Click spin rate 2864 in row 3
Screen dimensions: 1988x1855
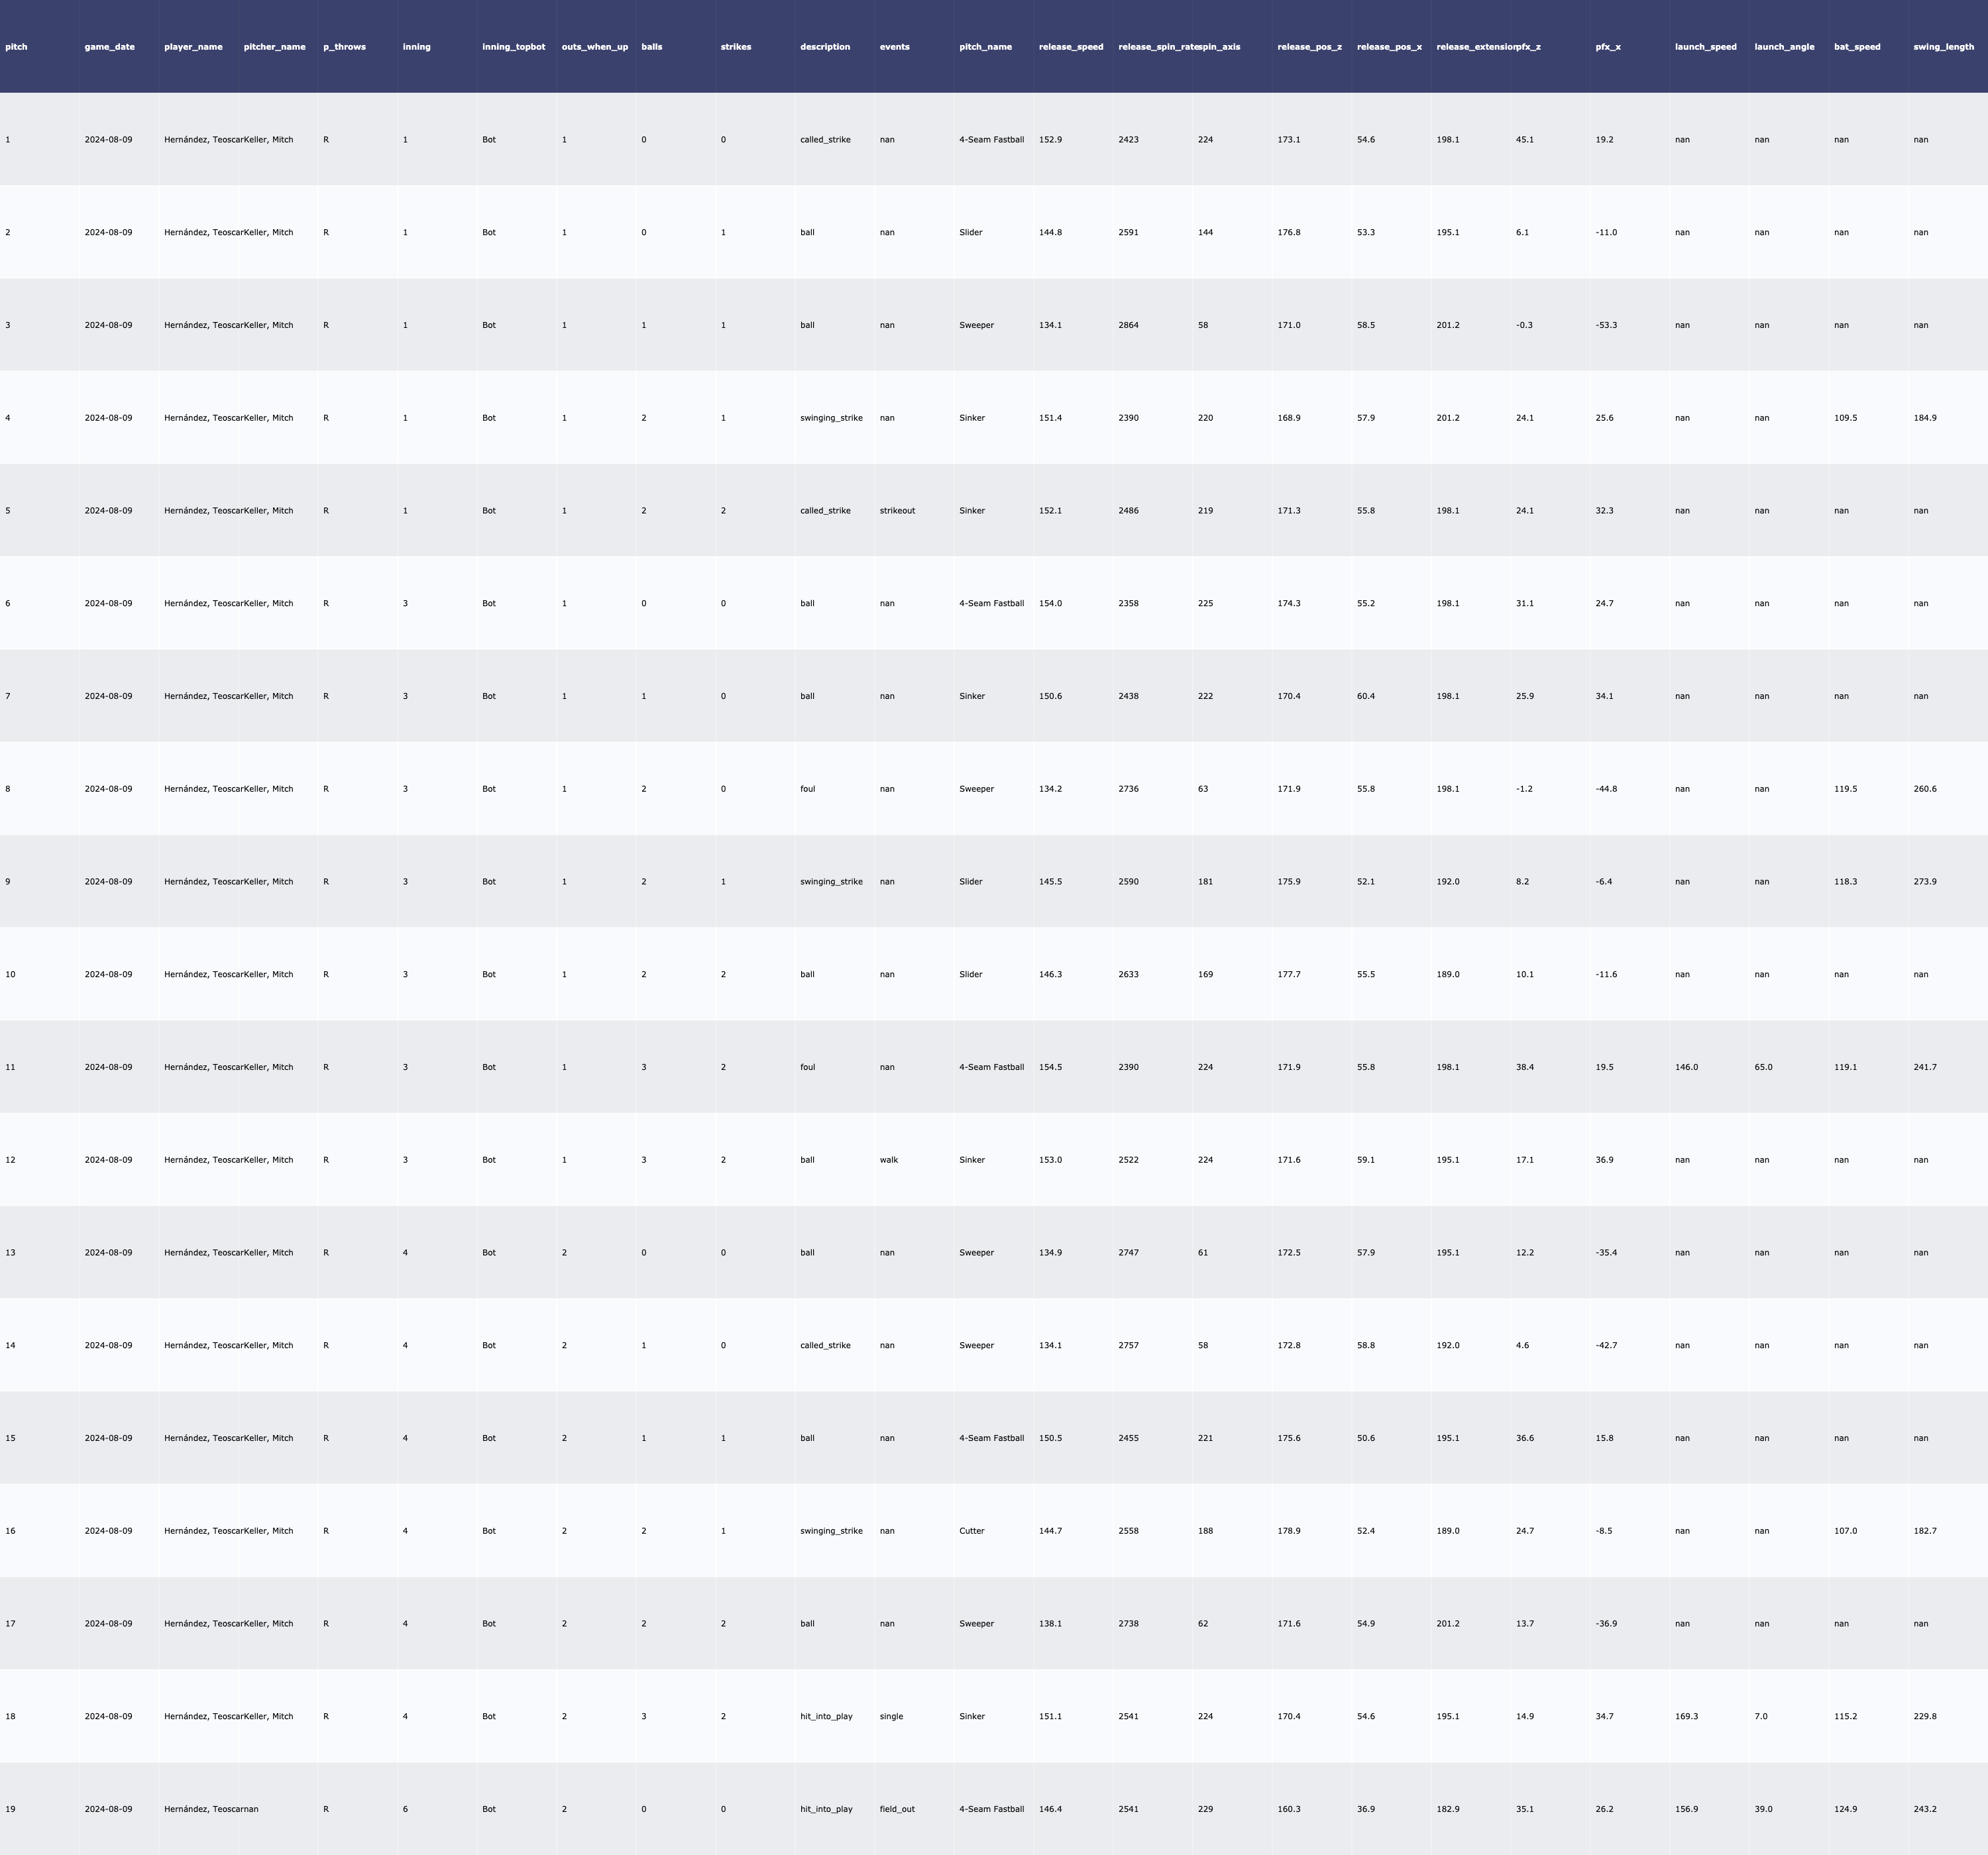(1128, 325)
